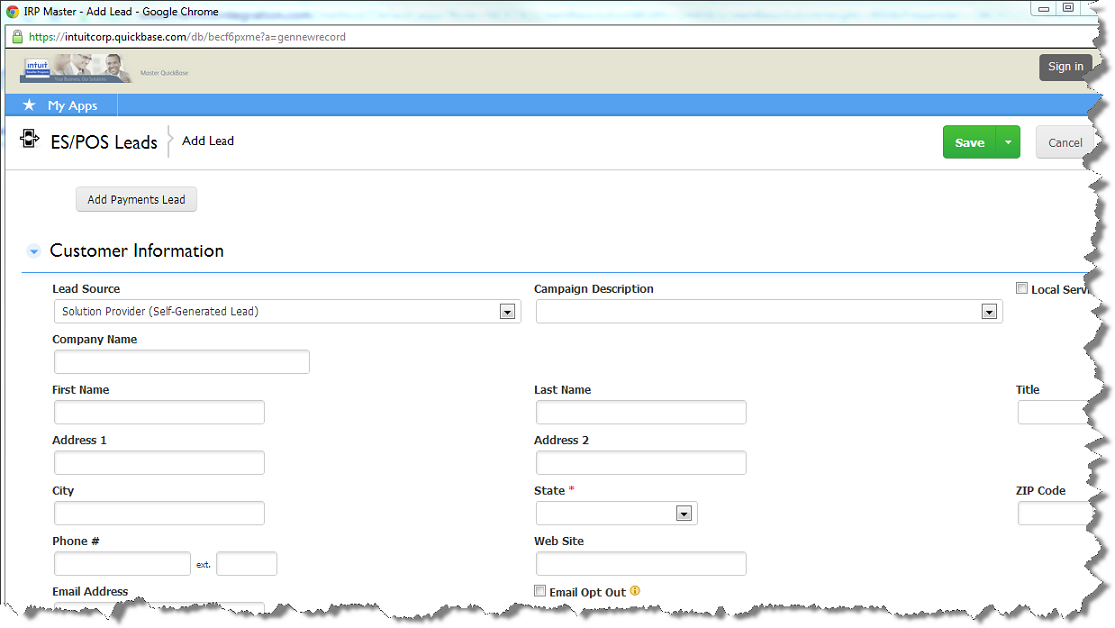
Task: Open the Lead Source dropdown
Action: [x=507, y=312]
